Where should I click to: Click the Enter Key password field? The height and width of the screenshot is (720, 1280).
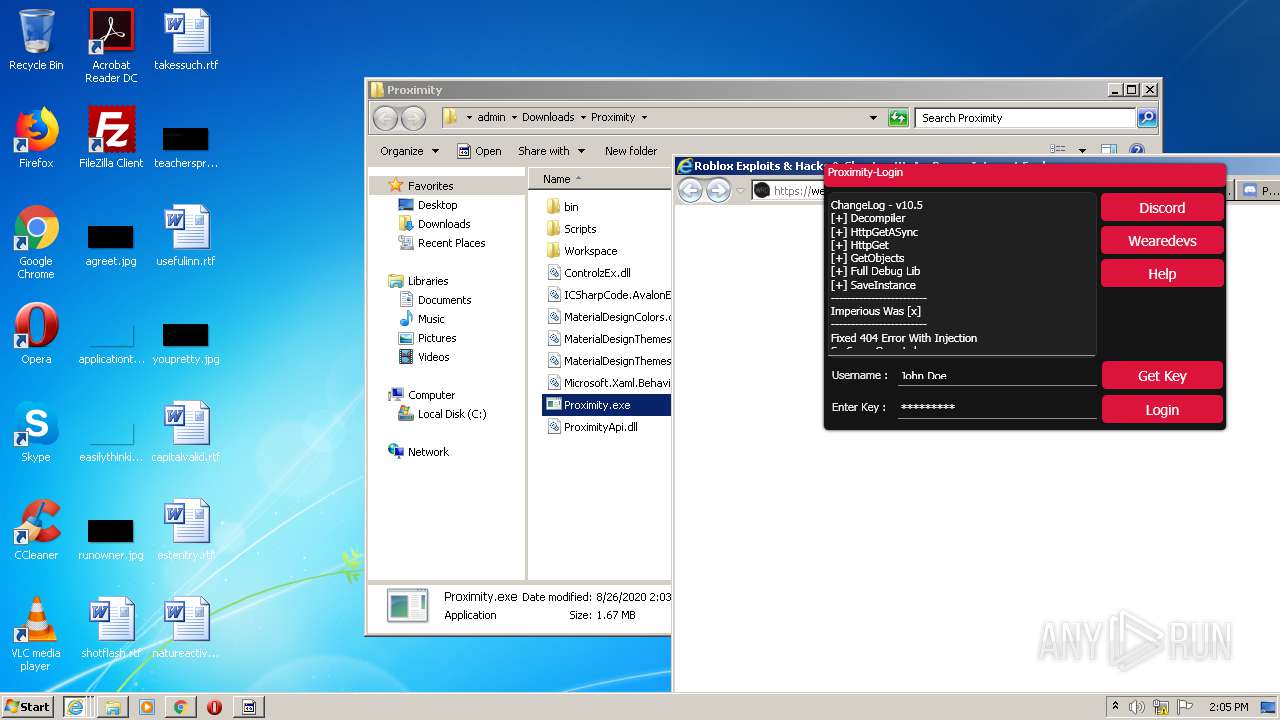pos(997,407)
